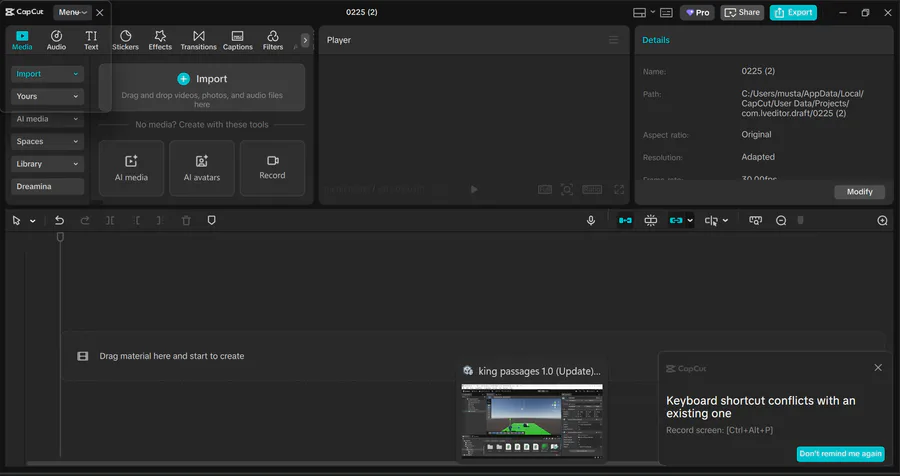Open the Dreamina sidebar item

coord(47,186)
